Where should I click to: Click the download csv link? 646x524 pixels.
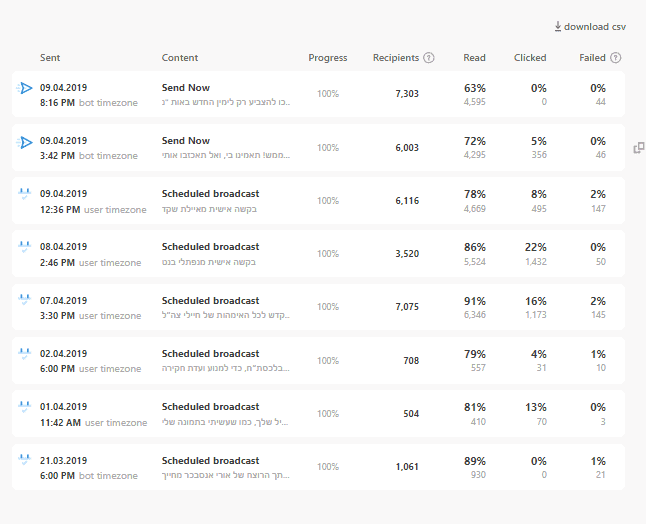[x=595, y=27]
